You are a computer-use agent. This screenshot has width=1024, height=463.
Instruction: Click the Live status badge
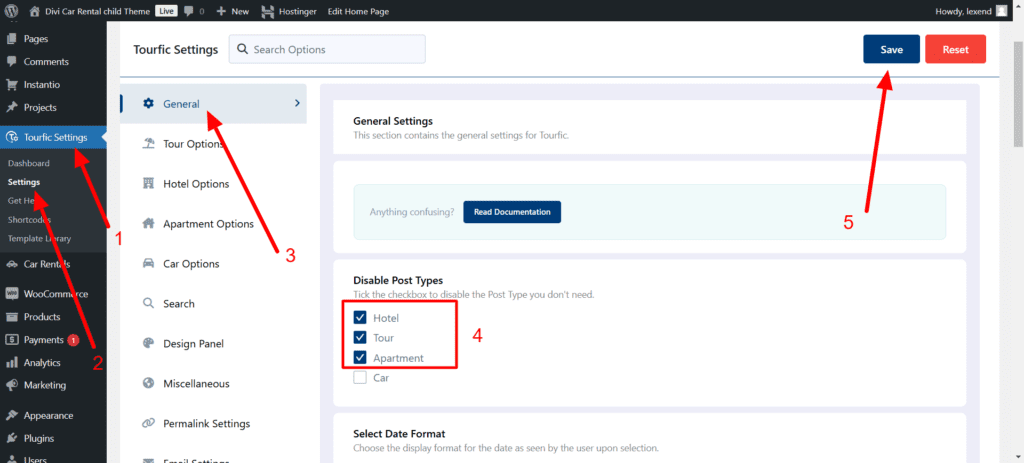pos(166,11)
